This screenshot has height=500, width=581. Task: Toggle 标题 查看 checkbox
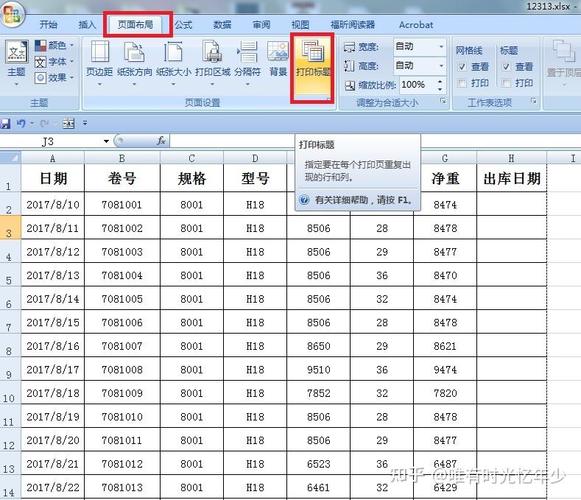coord(506,67)
